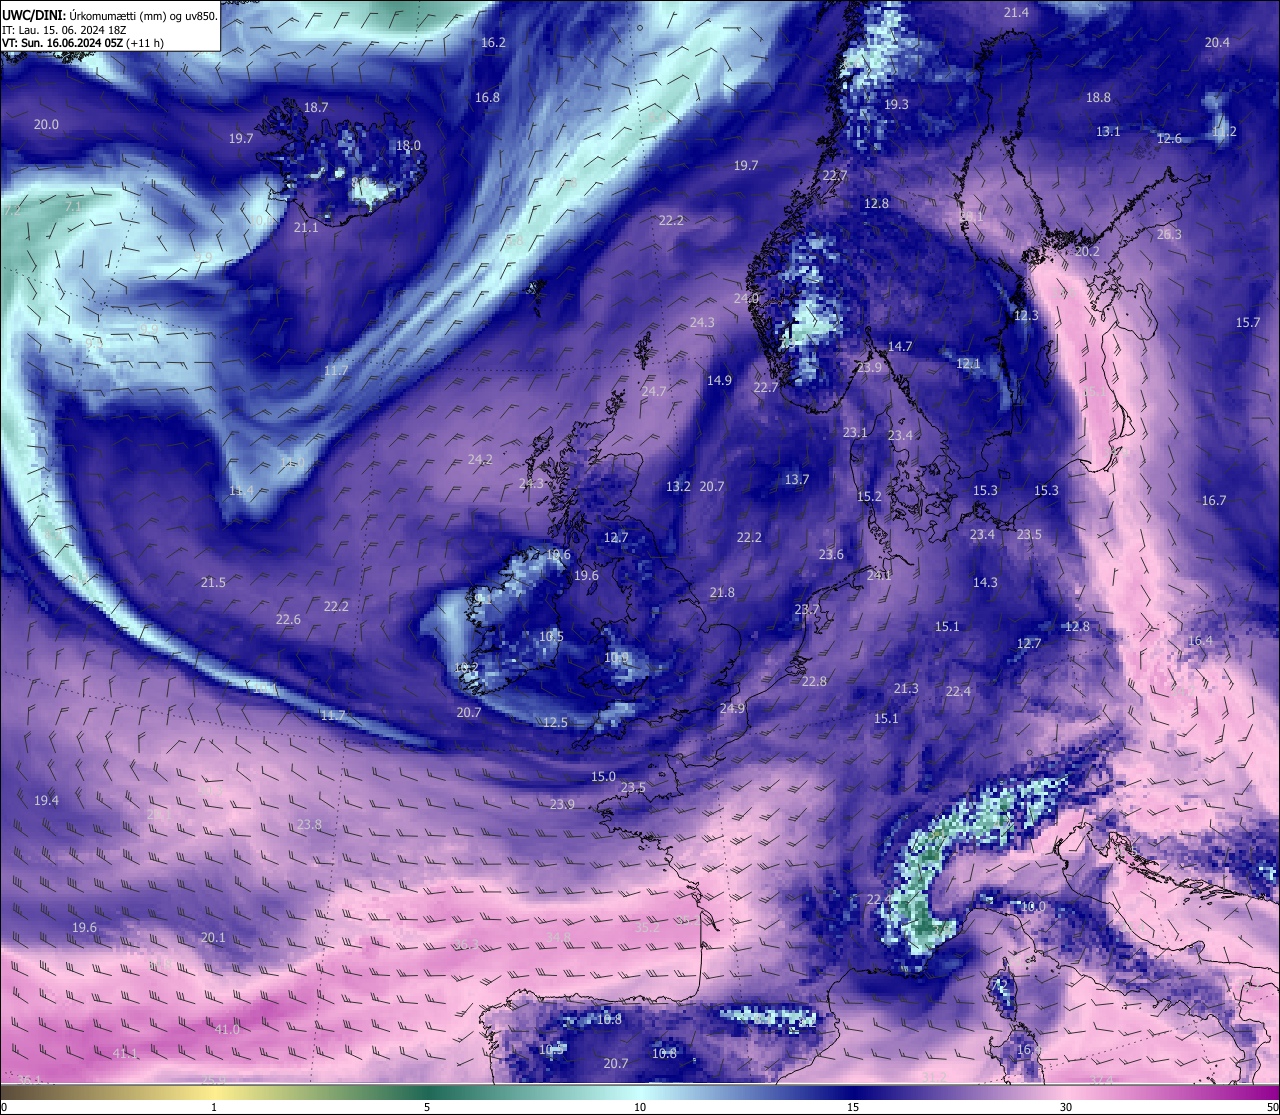Click the 22.6 value label
The image size is (1280, 1115).
click(288, 620)
